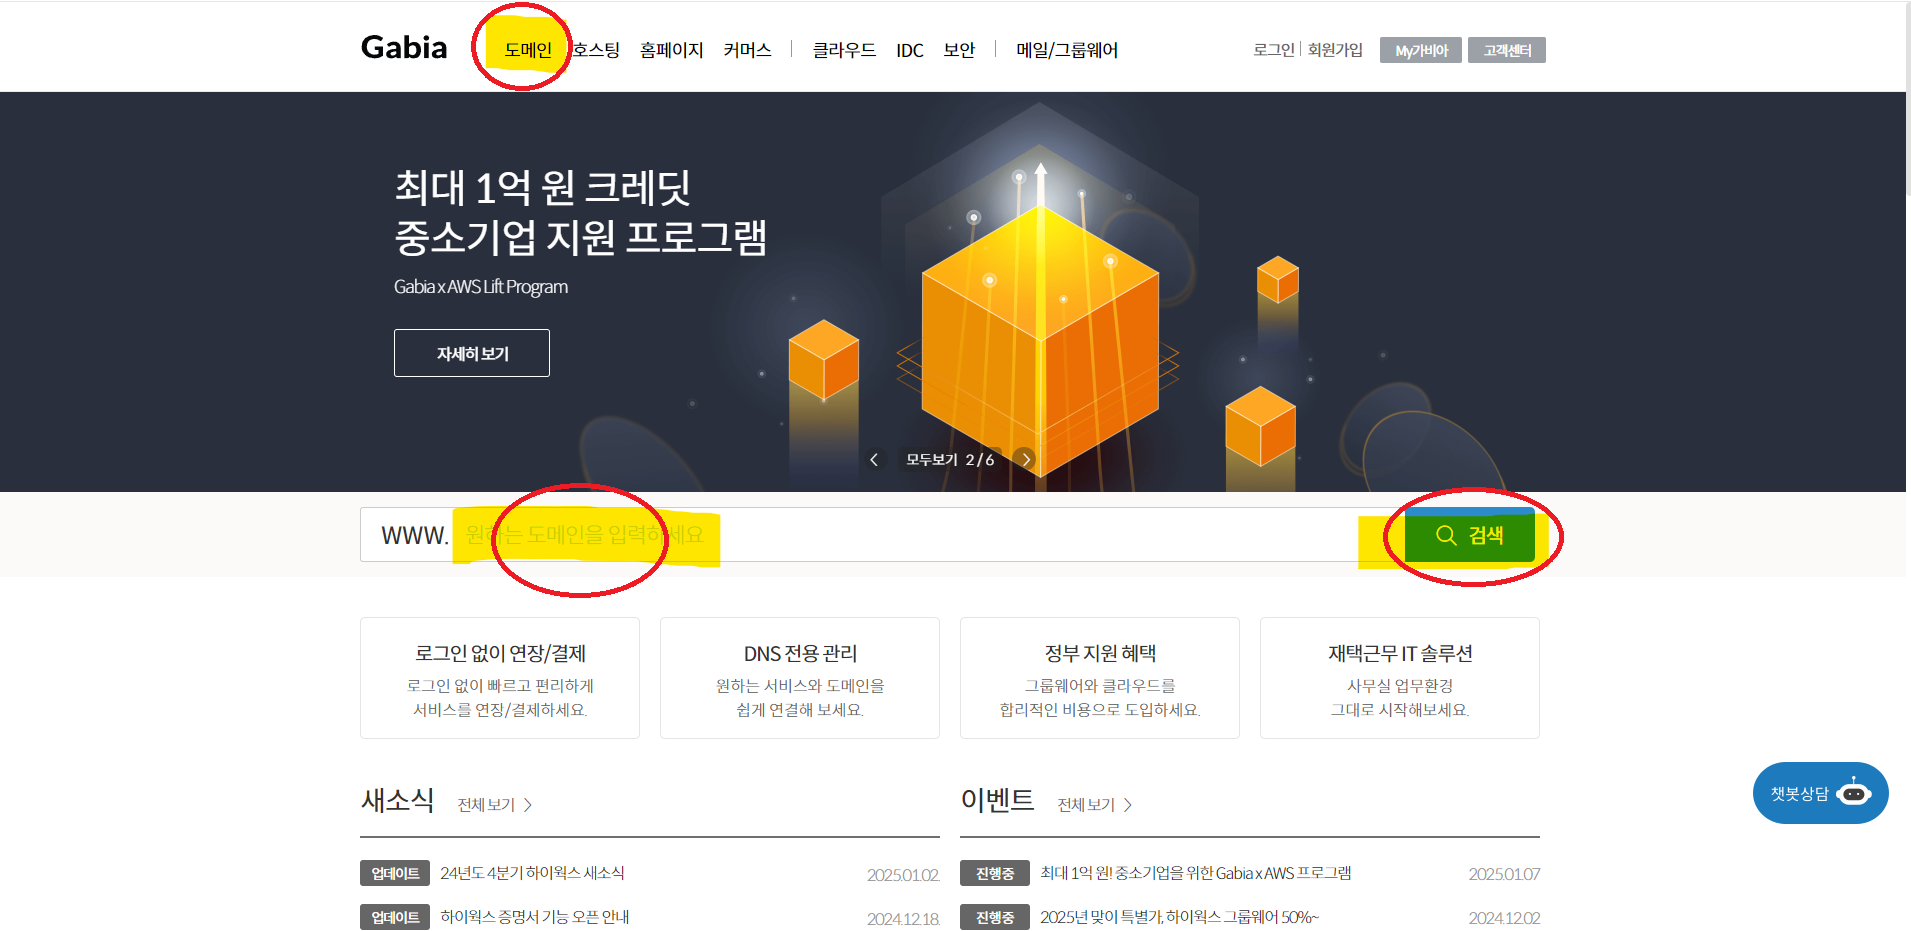Image resolution: width=1911 pixels, height=931 pixels.
Task: Open the 홈페이지 menu
Action: (671, 50)
